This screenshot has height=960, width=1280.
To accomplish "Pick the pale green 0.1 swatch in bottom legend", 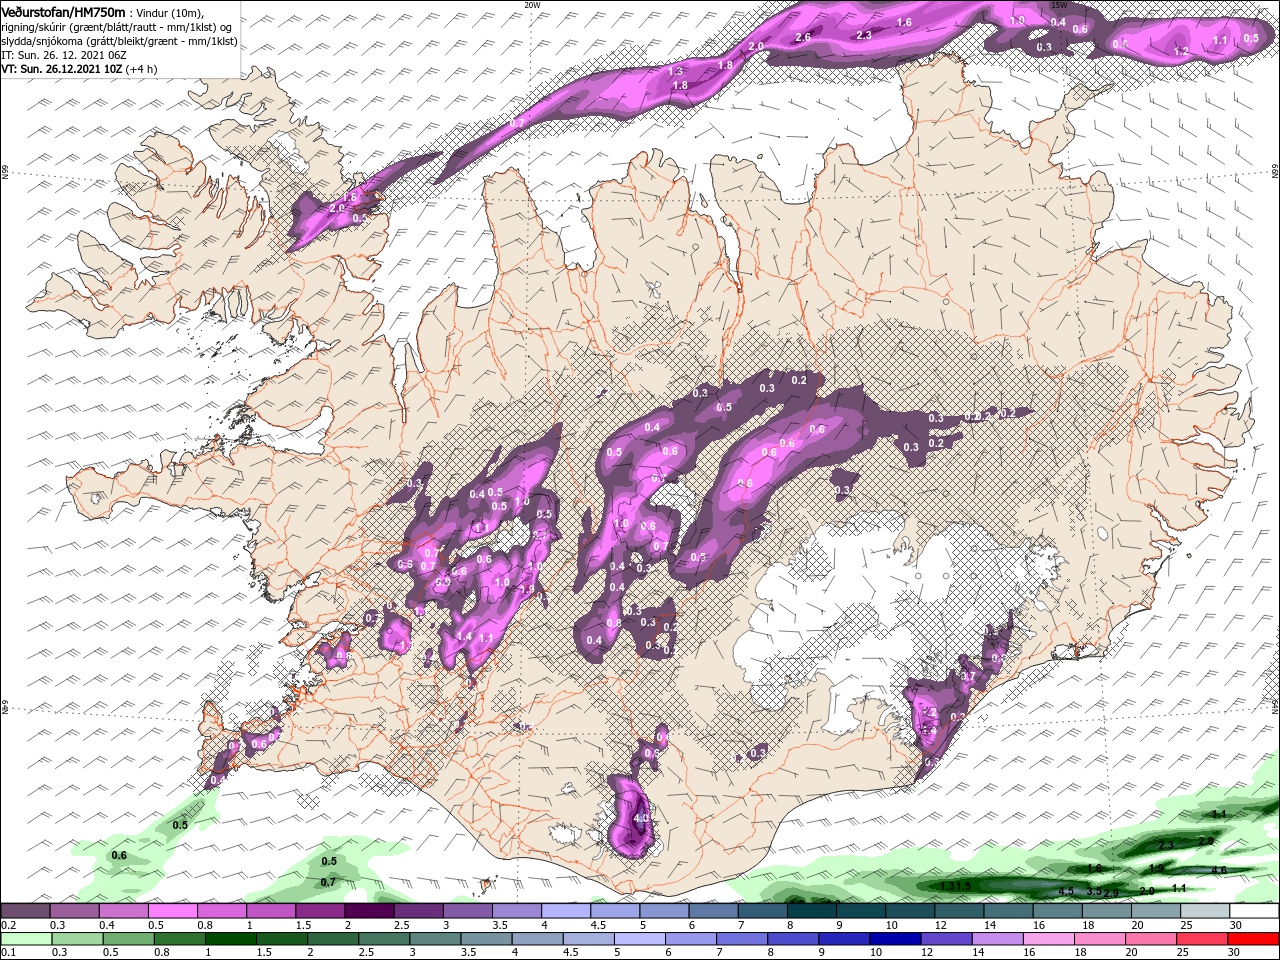I will tap(25, 938).
